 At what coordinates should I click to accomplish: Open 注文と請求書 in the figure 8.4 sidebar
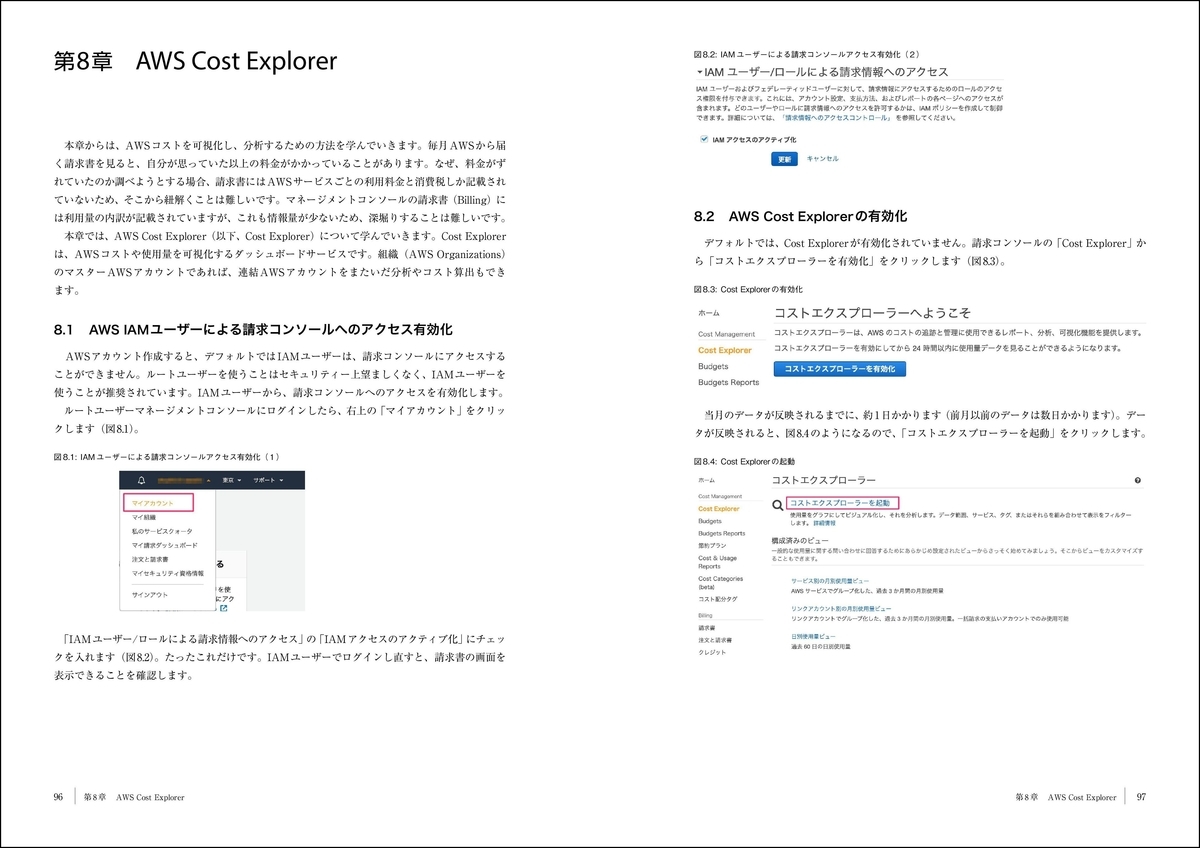715,639
